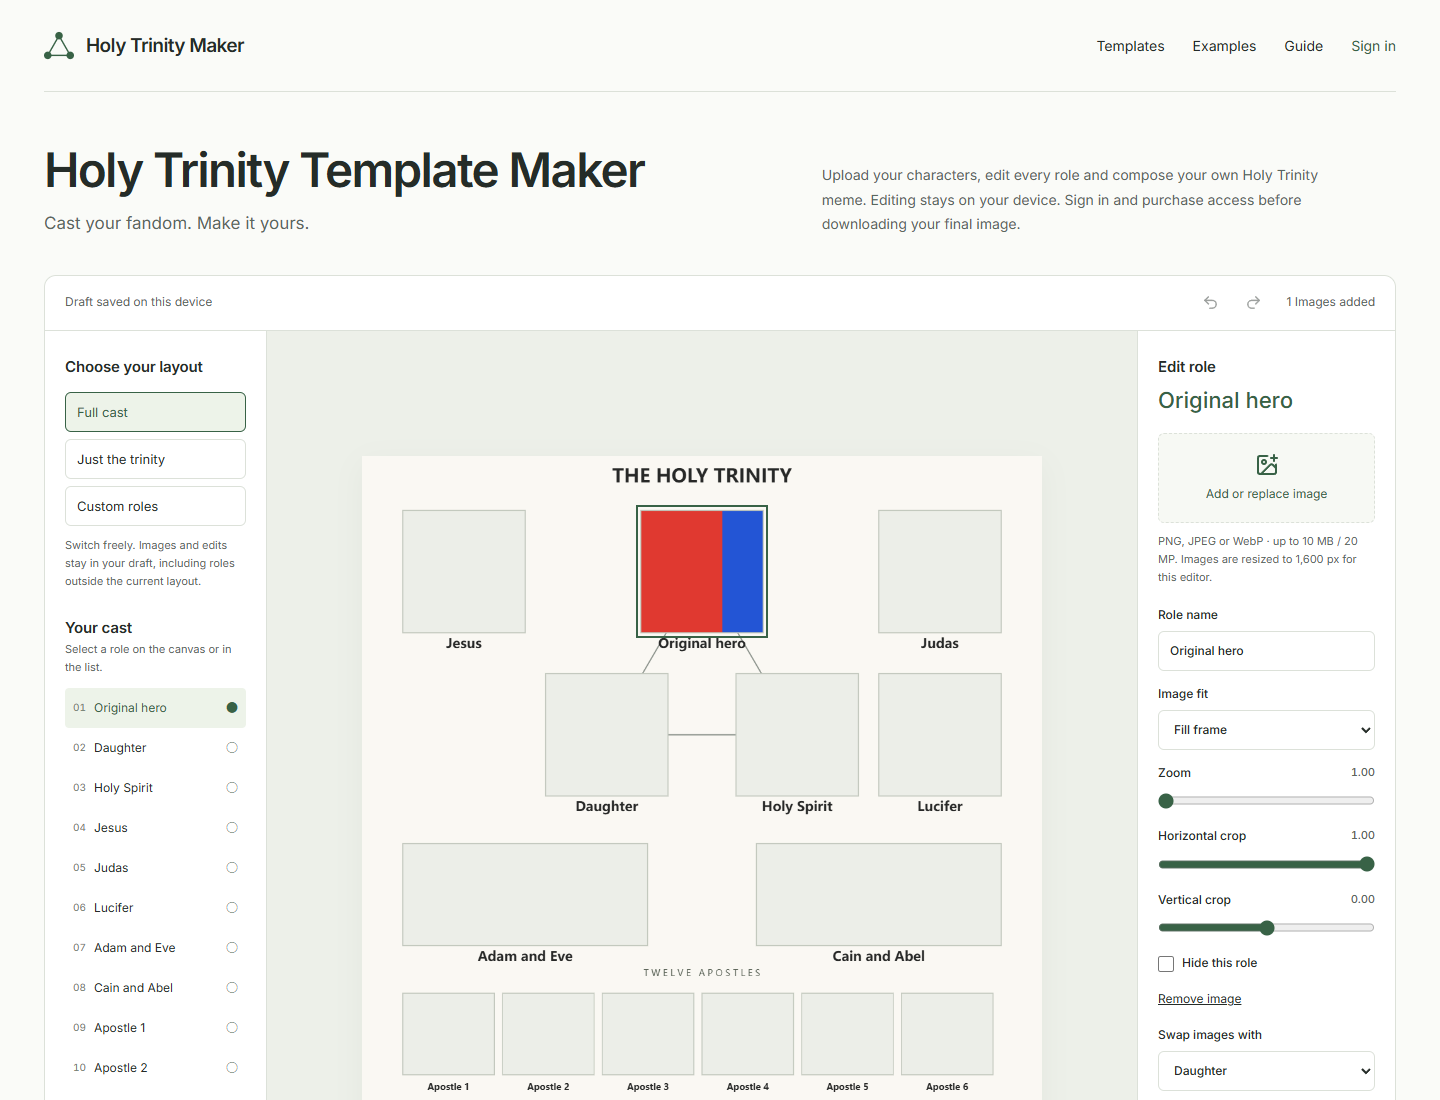Select the empty Jesus frame on canvas
Viewport: 1440px width, 1100px height.
pos(464,571)
